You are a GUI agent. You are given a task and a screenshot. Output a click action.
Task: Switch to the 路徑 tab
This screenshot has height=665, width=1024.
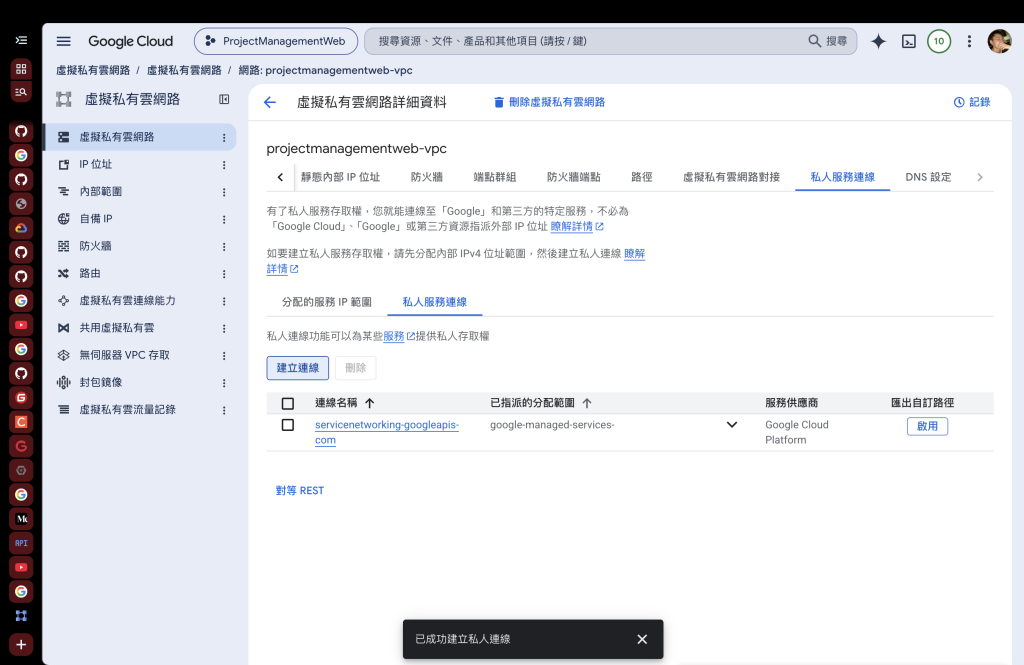641,177
